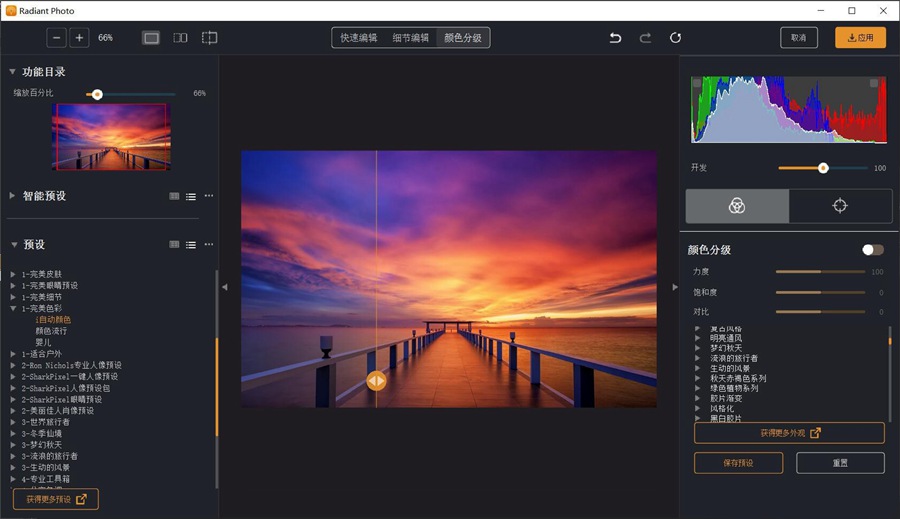Collapse left panel with the arrow handle
900x519 pixels.
click(224, 286)
